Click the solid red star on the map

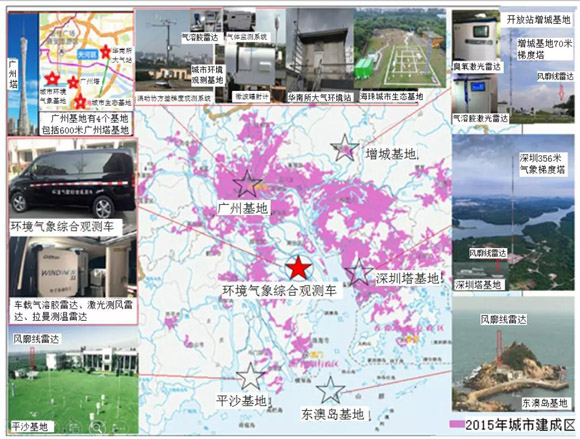pos(299,269)
